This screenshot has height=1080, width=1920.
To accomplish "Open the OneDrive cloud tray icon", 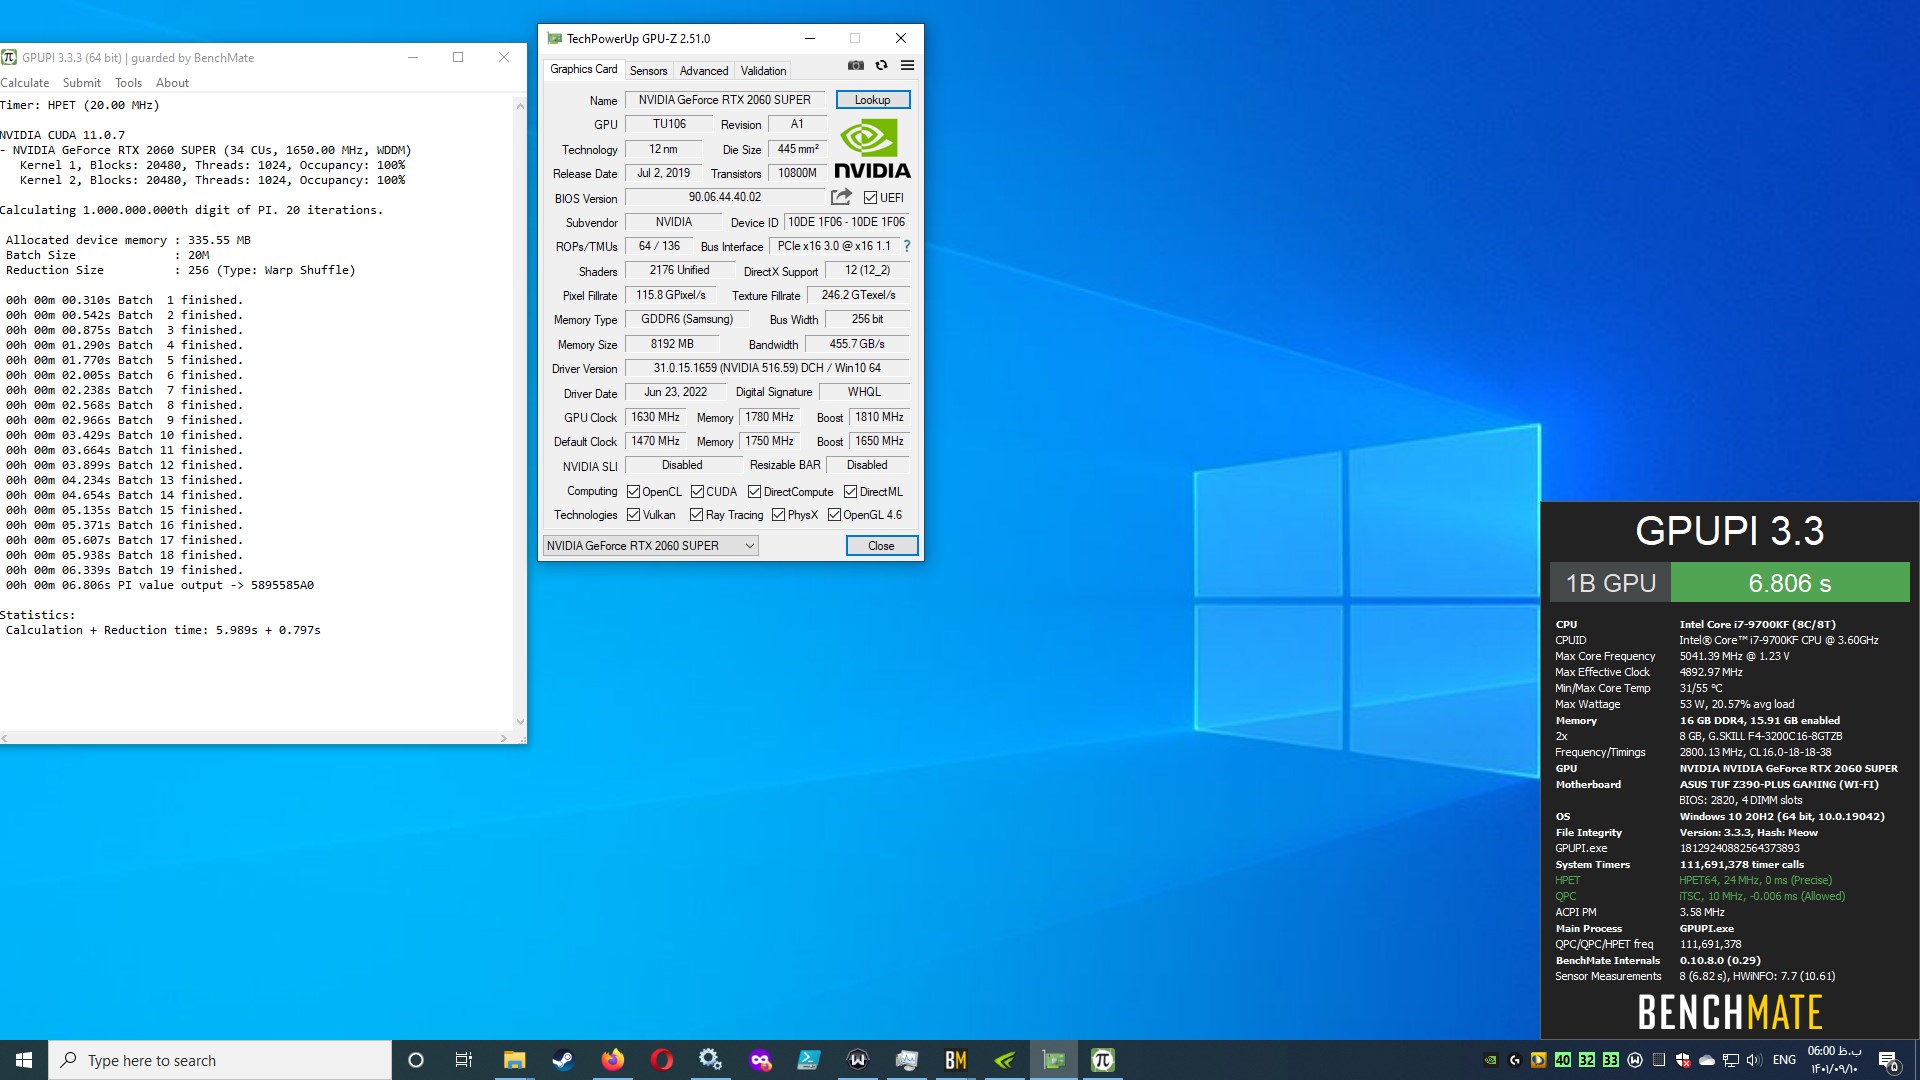I will [x=1707, y=1060].
